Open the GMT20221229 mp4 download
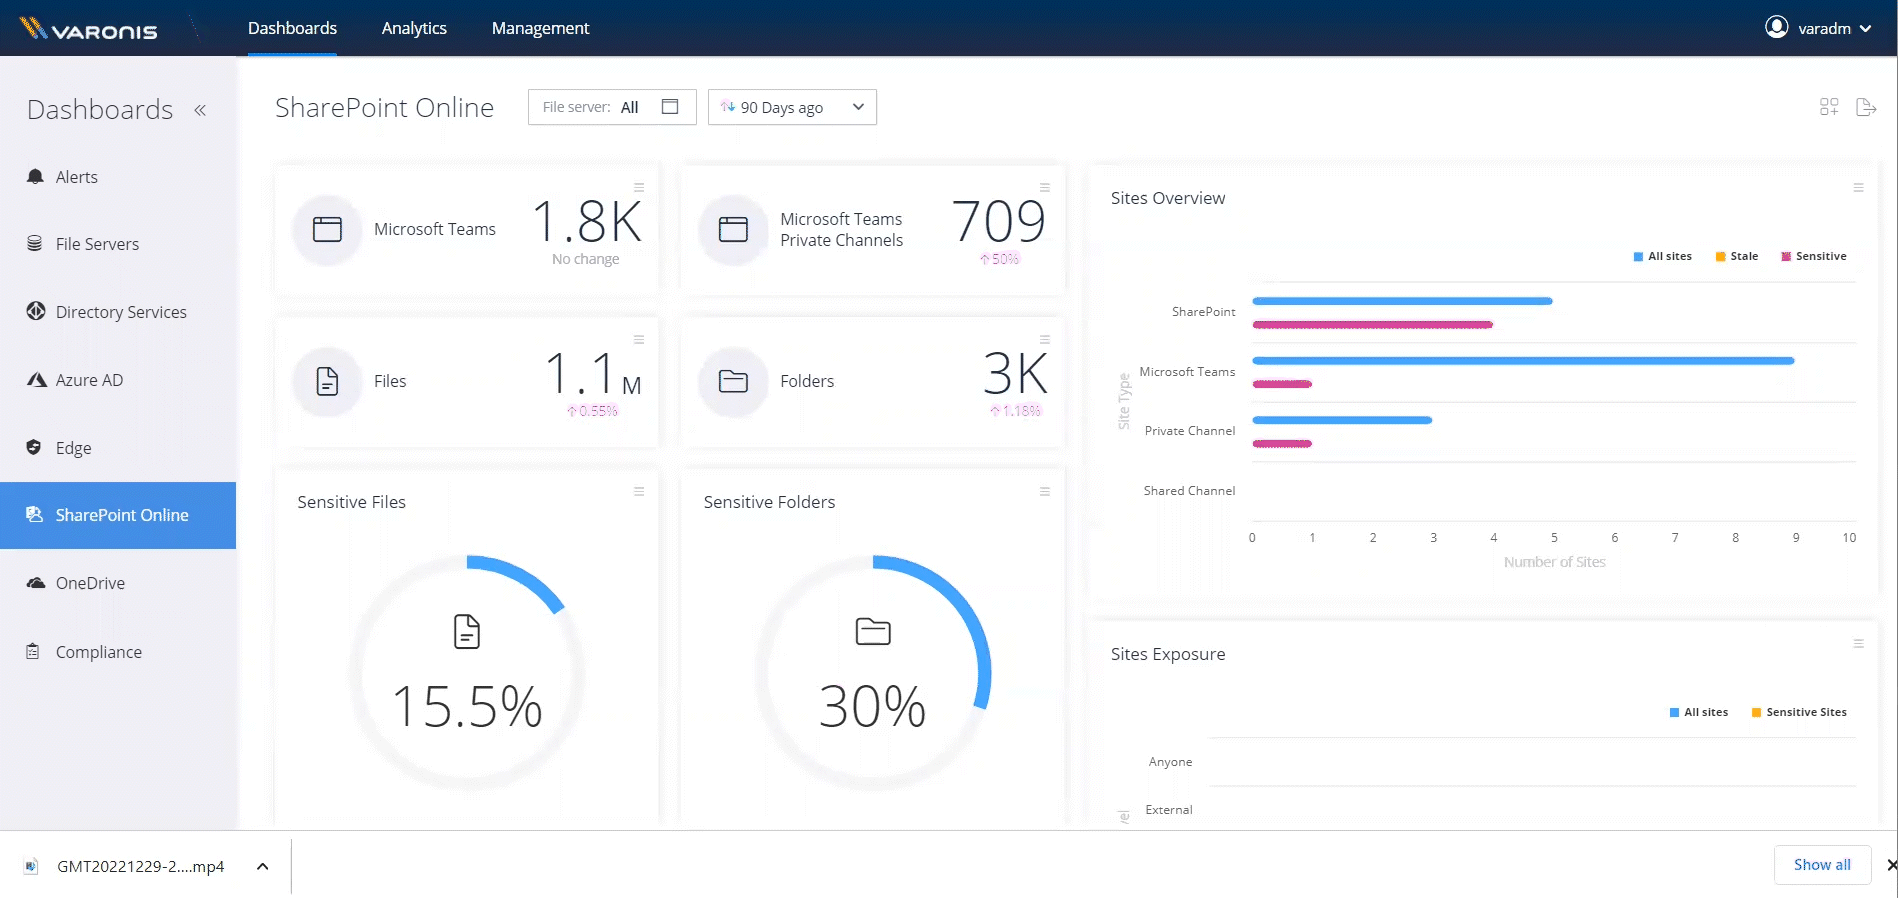 coord(141,866)
